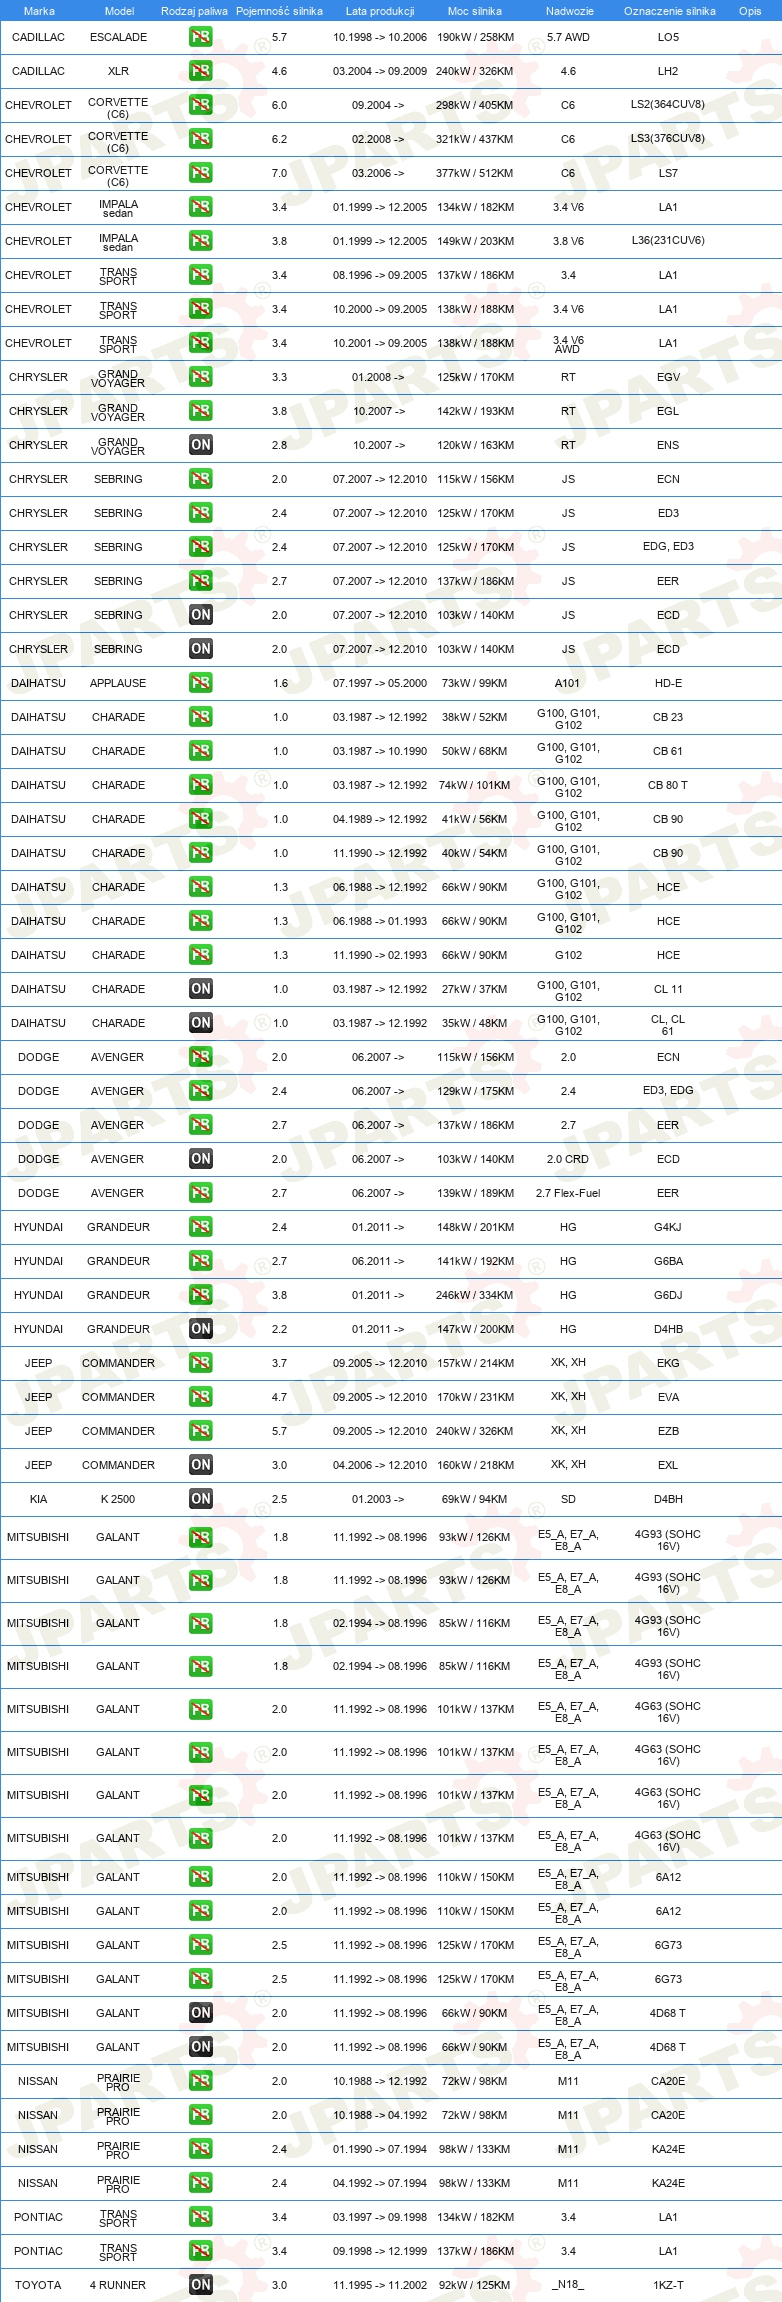Click the PB icon in Corvette 7.0 LS7 row
Viewport: 782px width, 2302px height.
point(200,173)
